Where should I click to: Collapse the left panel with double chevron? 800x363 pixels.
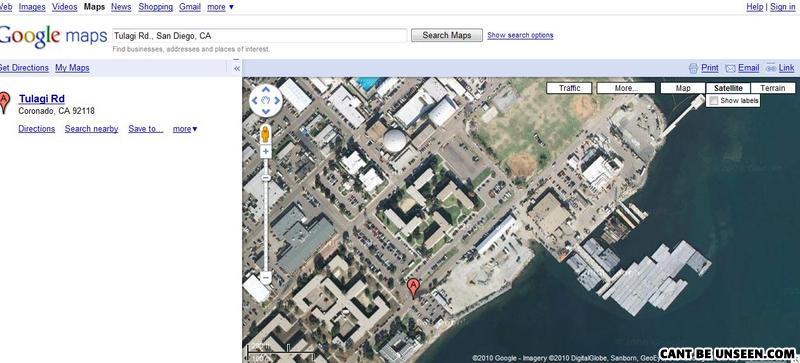pyautogui.click(x=237, y=68)
